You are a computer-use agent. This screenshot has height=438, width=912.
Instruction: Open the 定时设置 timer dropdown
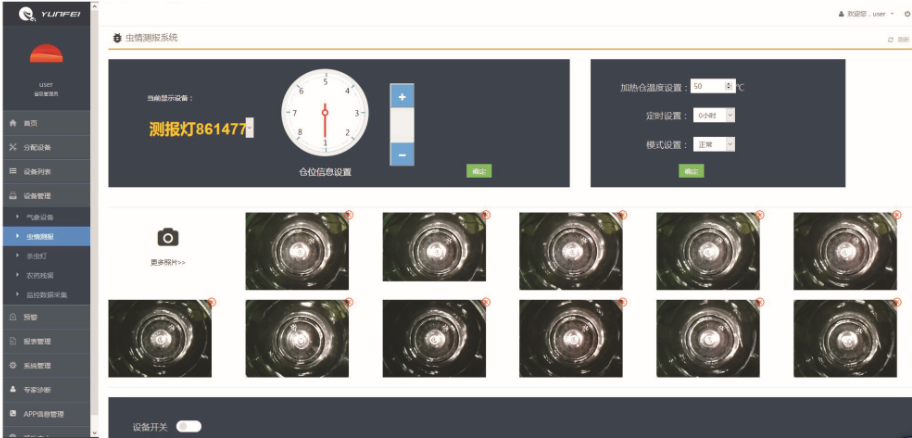(716, 115)
